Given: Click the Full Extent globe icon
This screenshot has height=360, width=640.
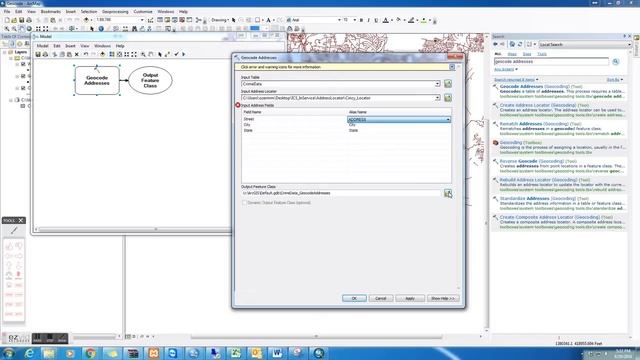Looking at the screenshot, I should point(29,29).
